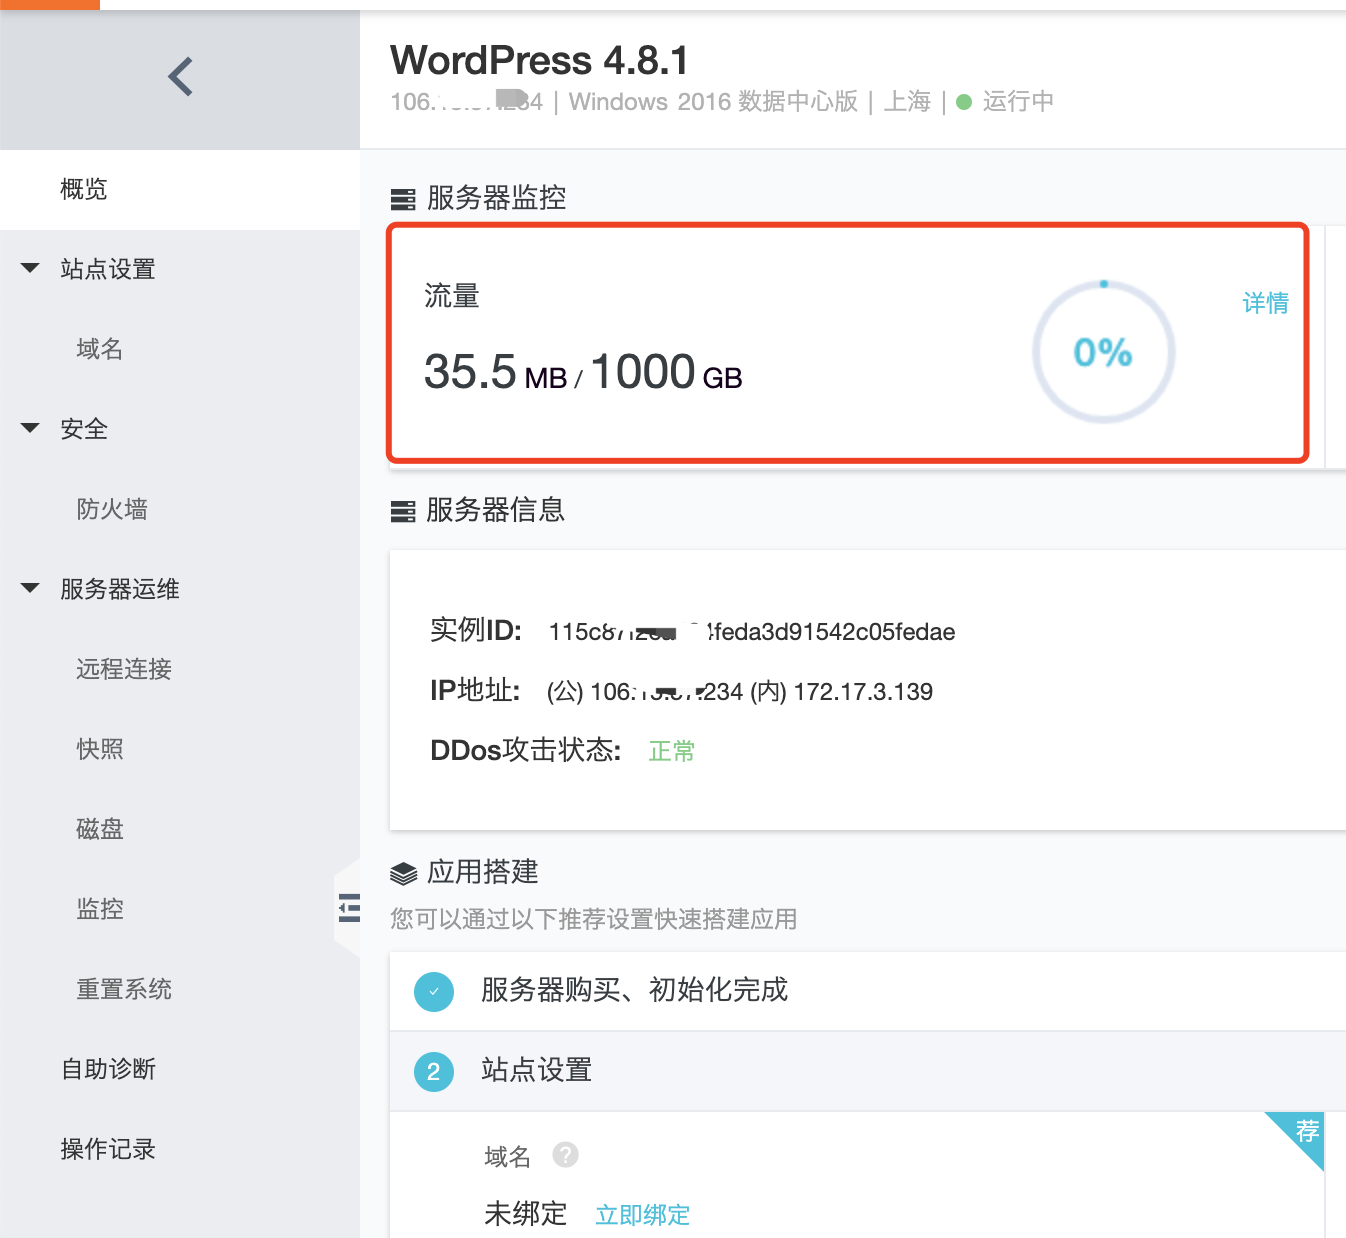Open the 服务器购买、初始化完成 step row
This screenshot has height=1238, width=1346.
pos(868,991)
